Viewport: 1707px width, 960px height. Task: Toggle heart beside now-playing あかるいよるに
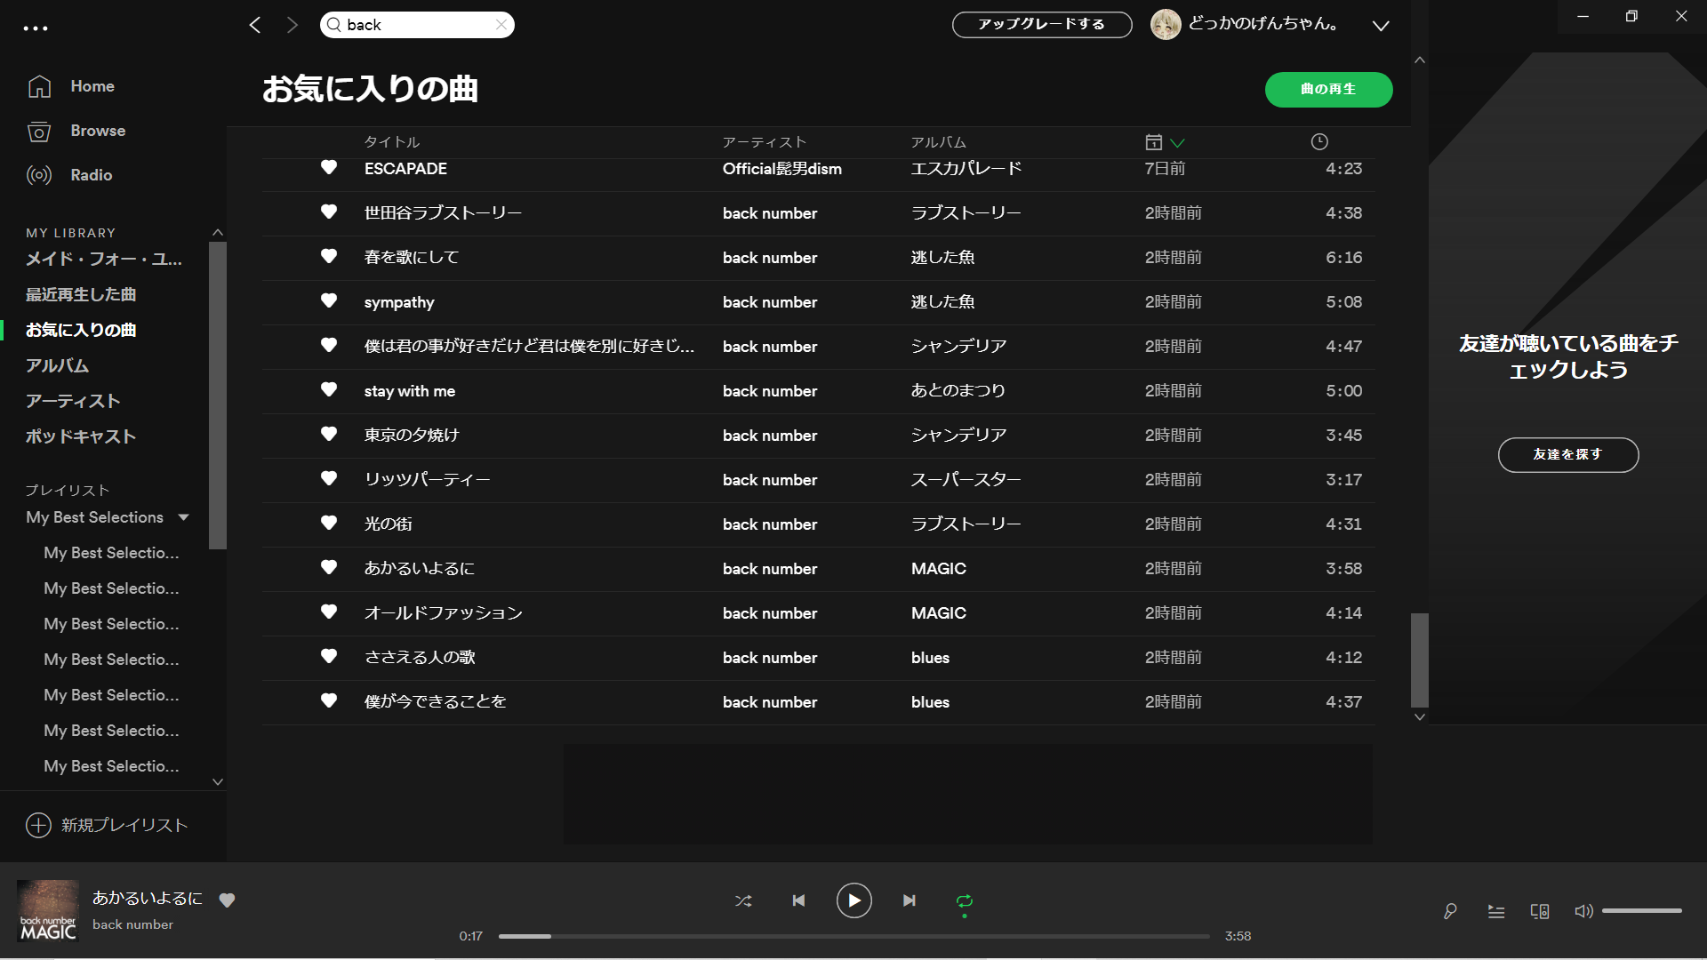tap(227, 900)
